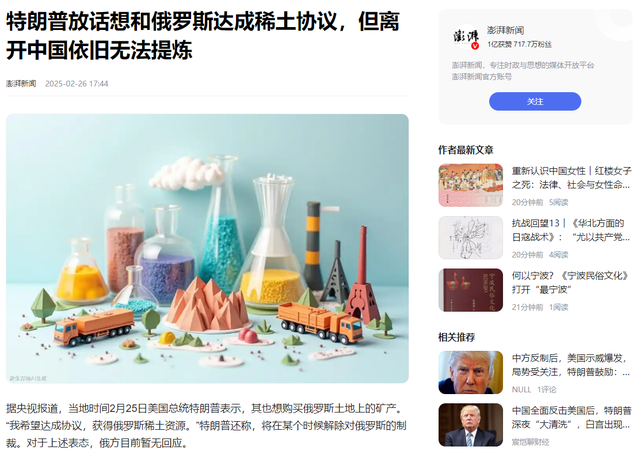Open article 重新认识中国女性｜红楼女子之死
The image size is (640, 454).
click(x=571, y=178)
